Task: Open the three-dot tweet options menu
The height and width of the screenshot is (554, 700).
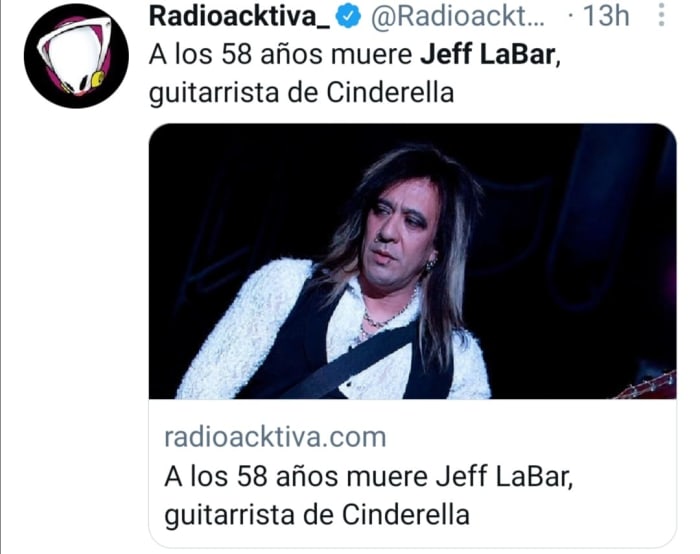Action: 662,16
